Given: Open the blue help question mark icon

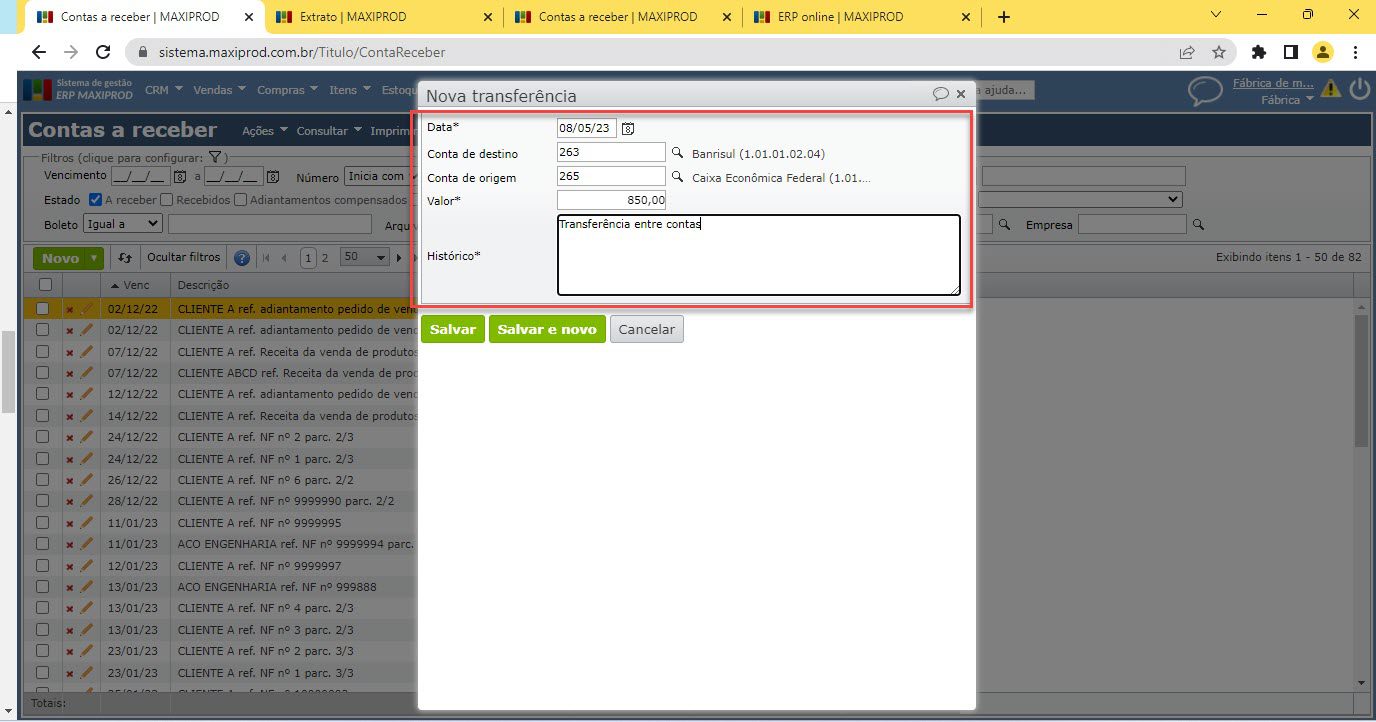Looking at the screenshot, I should pos(242,258).
